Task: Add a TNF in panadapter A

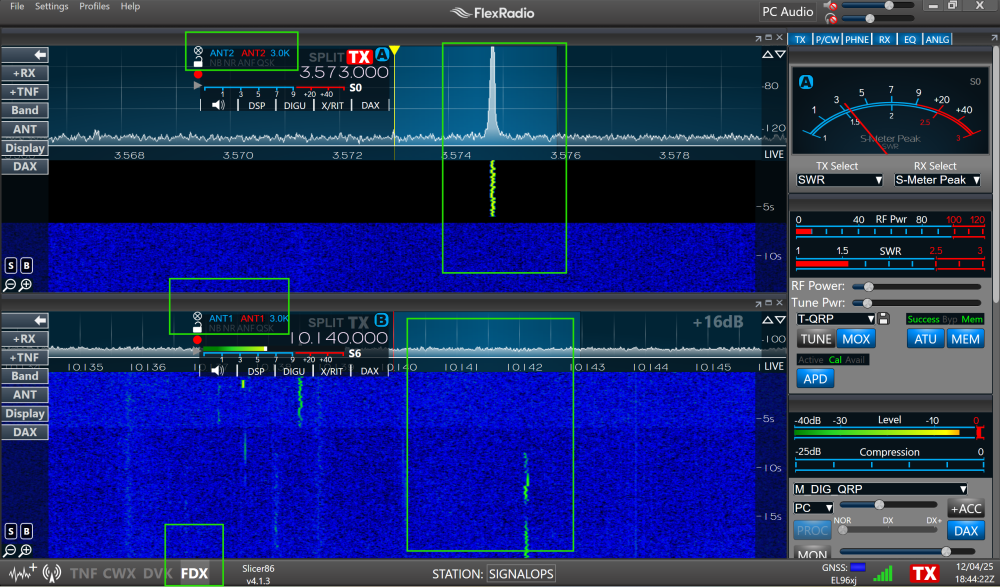Action: tap(25, 92)
